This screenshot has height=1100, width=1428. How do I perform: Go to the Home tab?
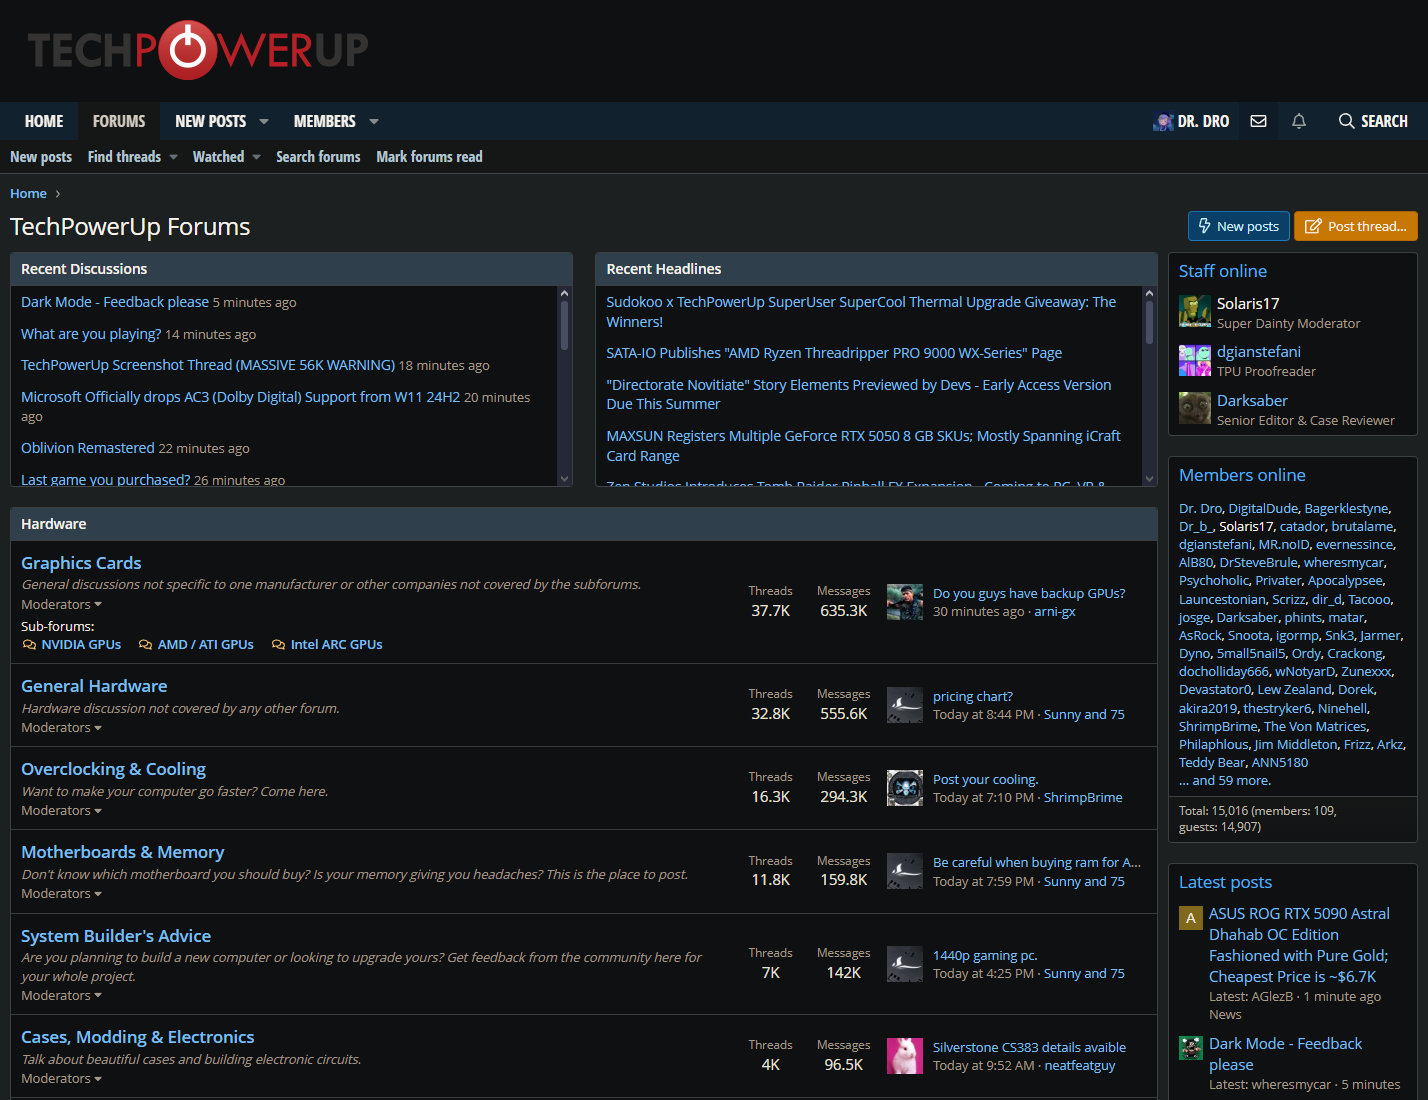point(44,121)
